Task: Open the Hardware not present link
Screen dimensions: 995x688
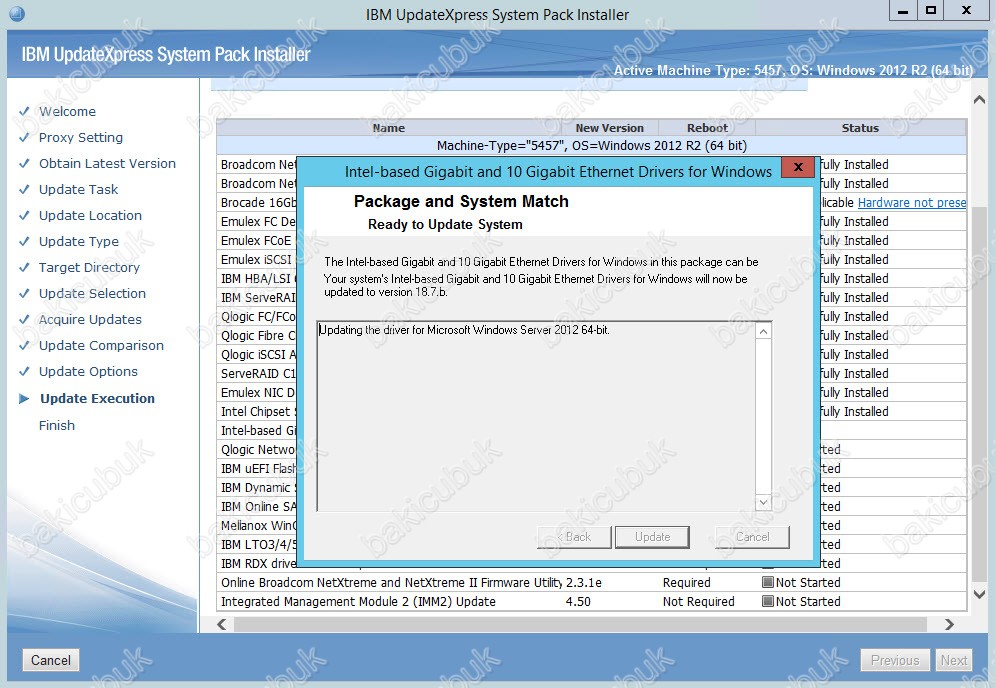Action: (x=912, y=202)
